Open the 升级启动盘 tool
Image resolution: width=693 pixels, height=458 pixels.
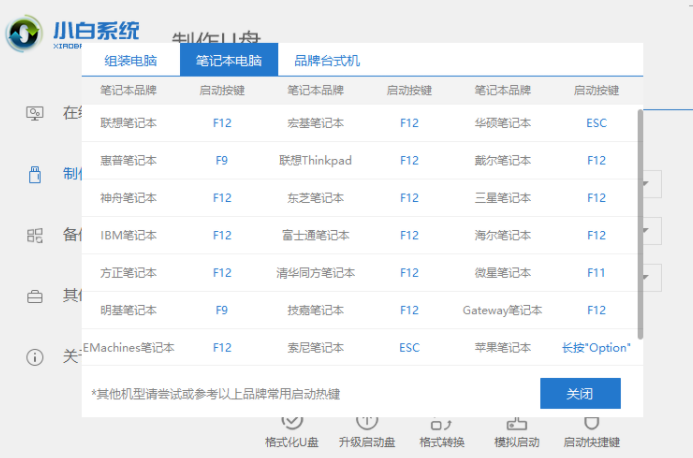tap(367, 429)
